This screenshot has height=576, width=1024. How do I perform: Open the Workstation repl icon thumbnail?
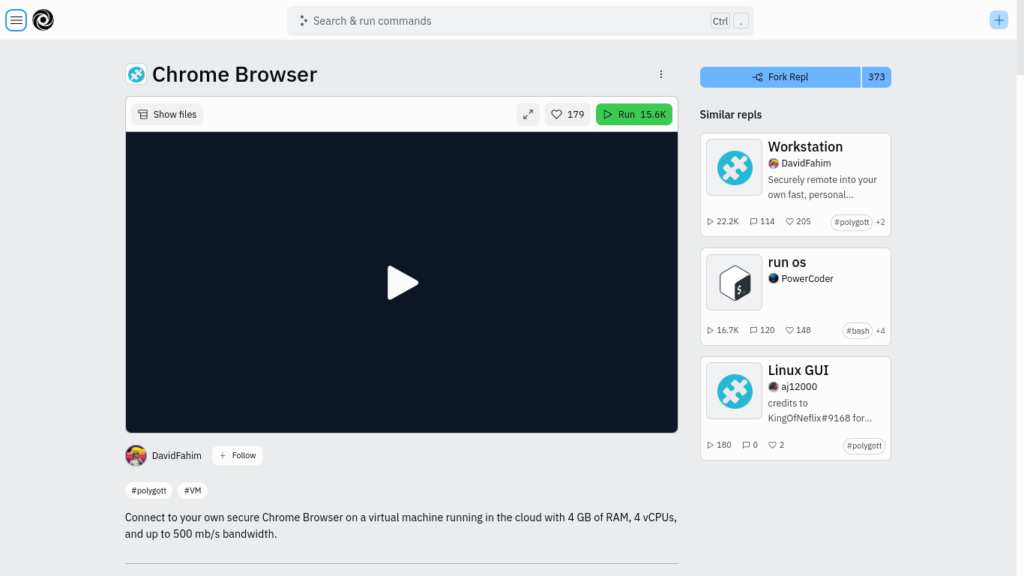[734, 167]
